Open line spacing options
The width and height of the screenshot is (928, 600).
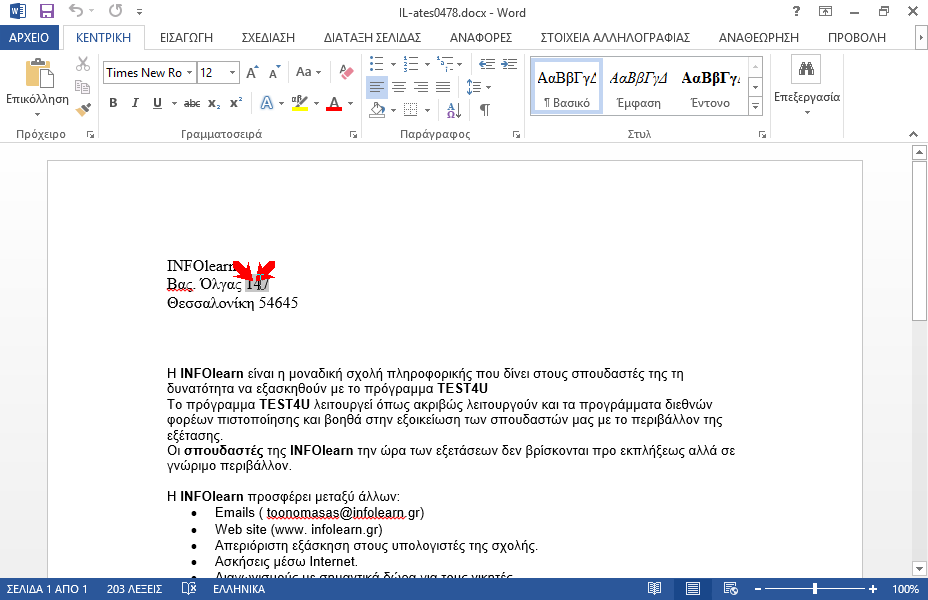click(478, 88)
